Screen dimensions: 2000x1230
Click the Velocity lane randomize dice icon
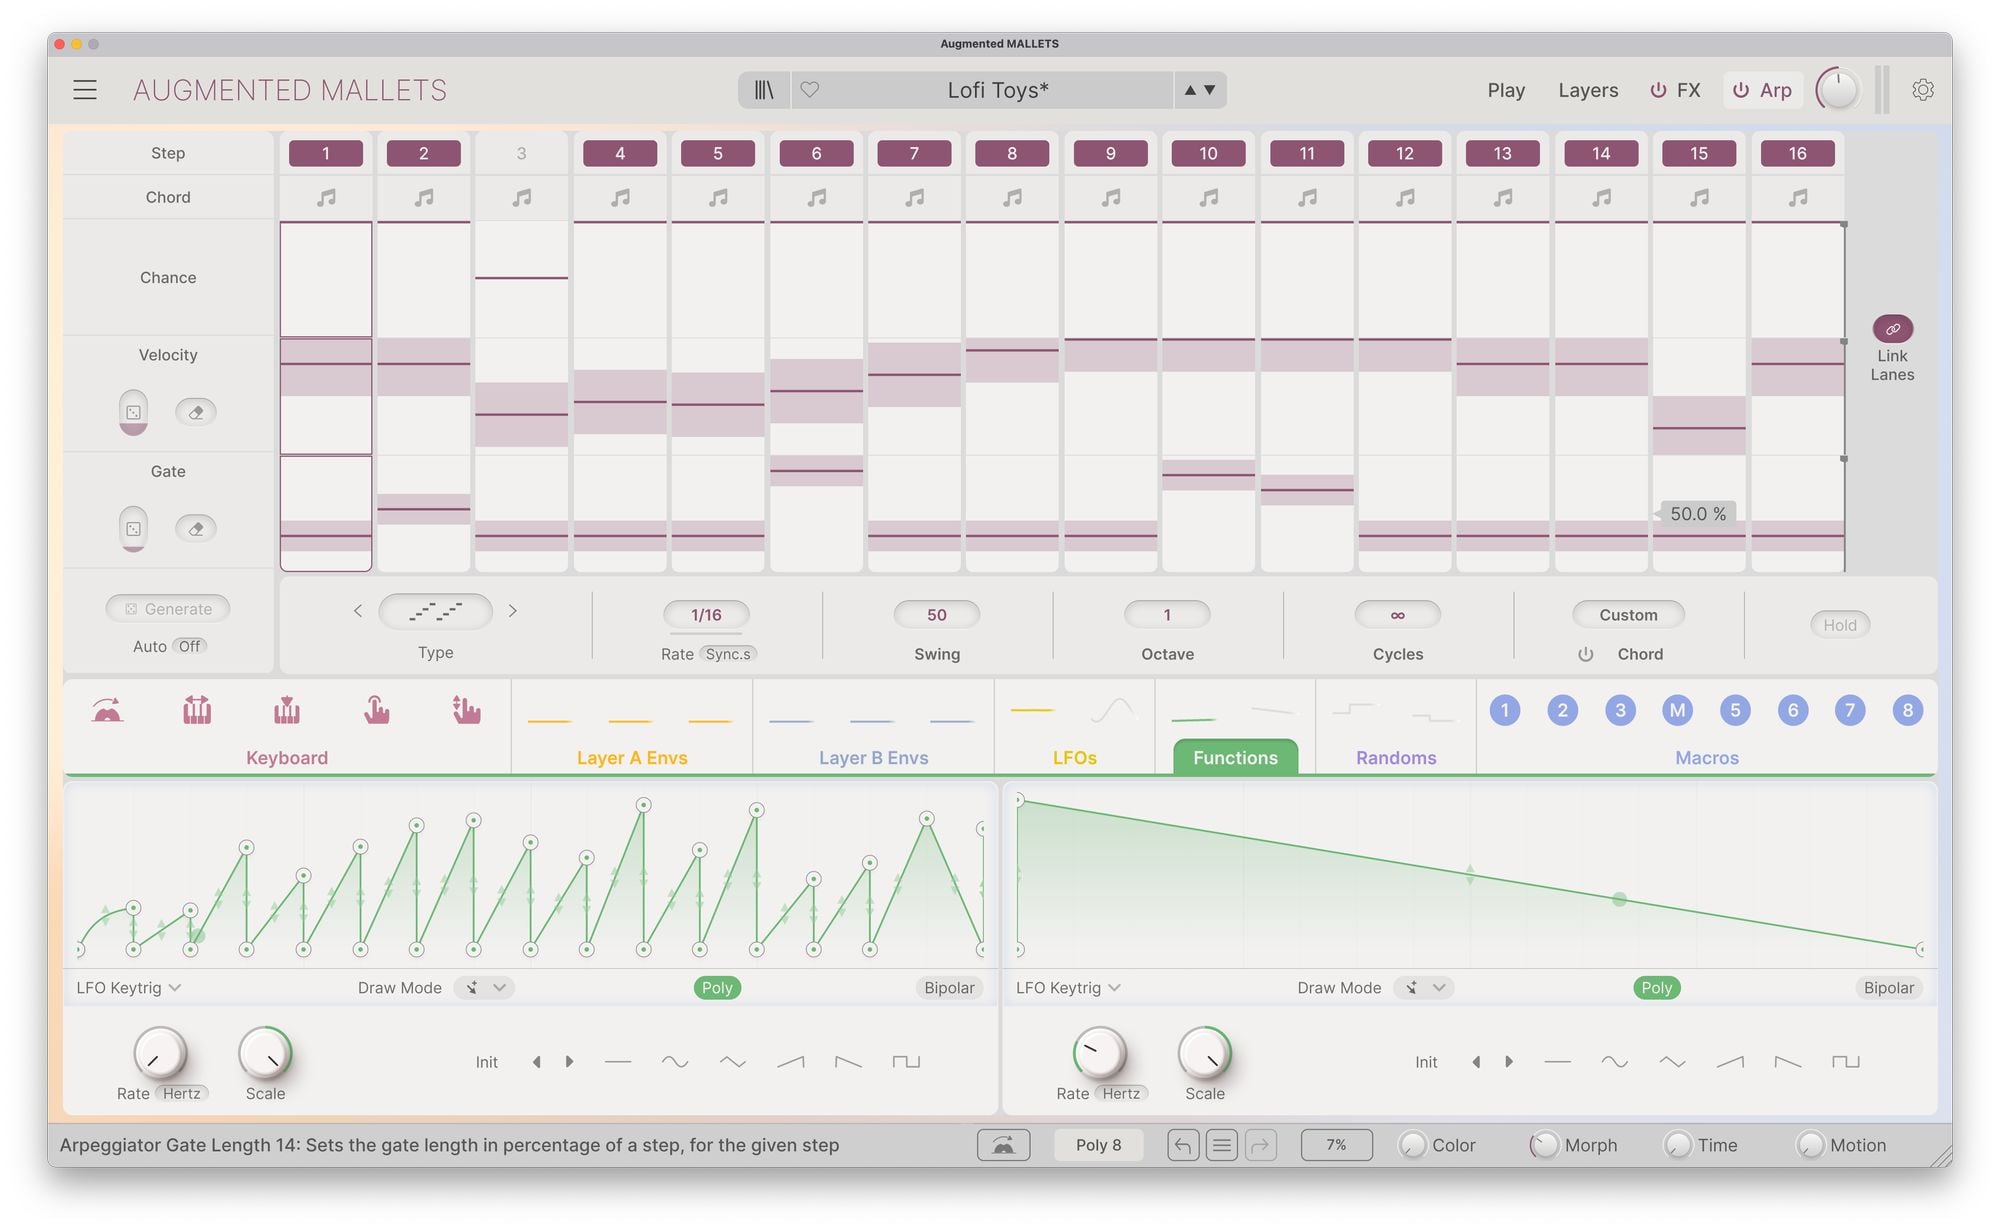point(133,412)
